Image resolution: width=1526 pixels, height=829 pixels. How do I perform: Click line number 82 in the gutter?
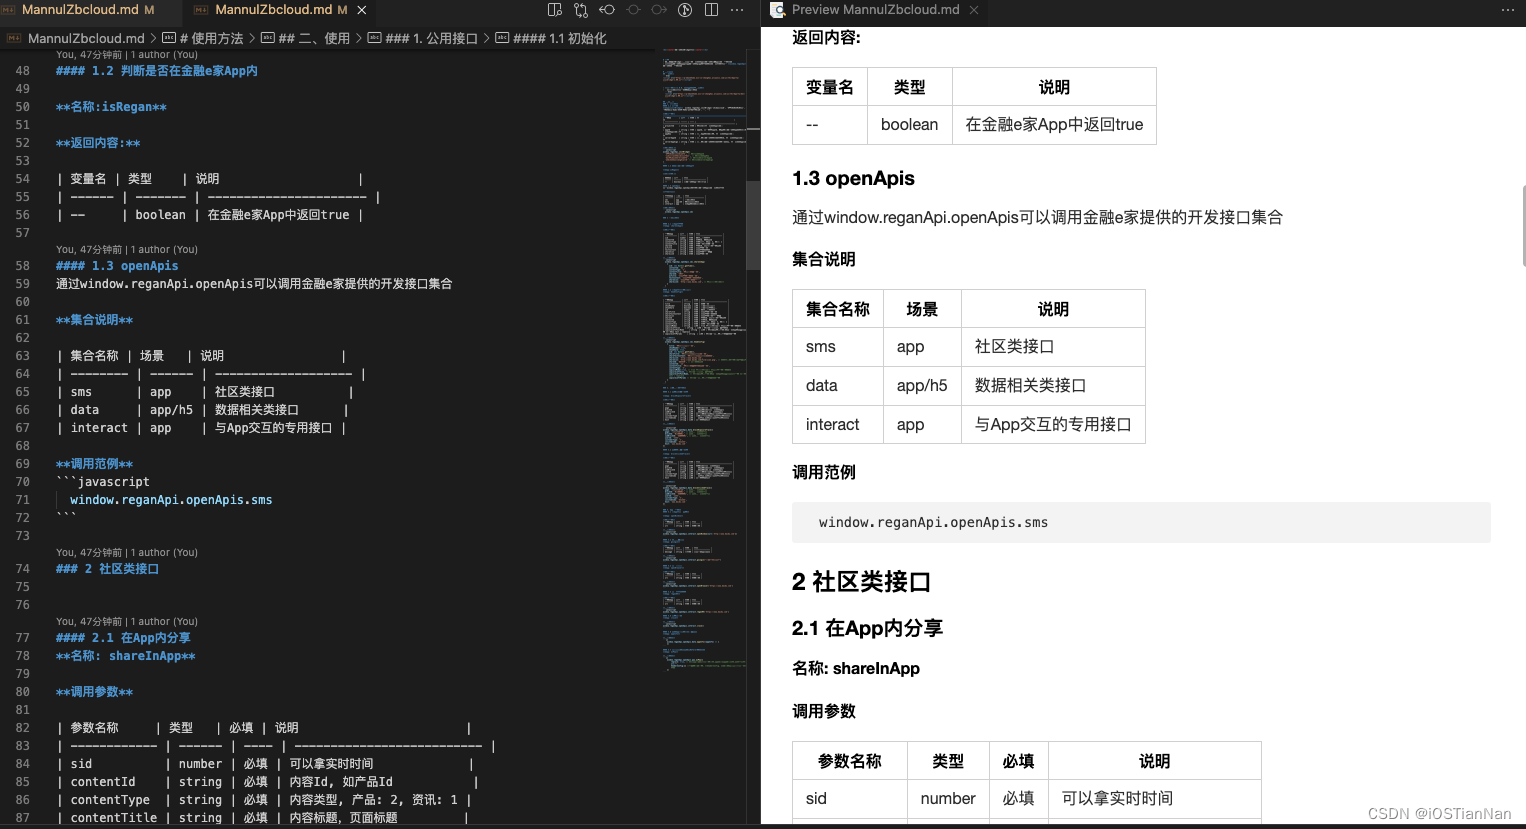point(23,728)
